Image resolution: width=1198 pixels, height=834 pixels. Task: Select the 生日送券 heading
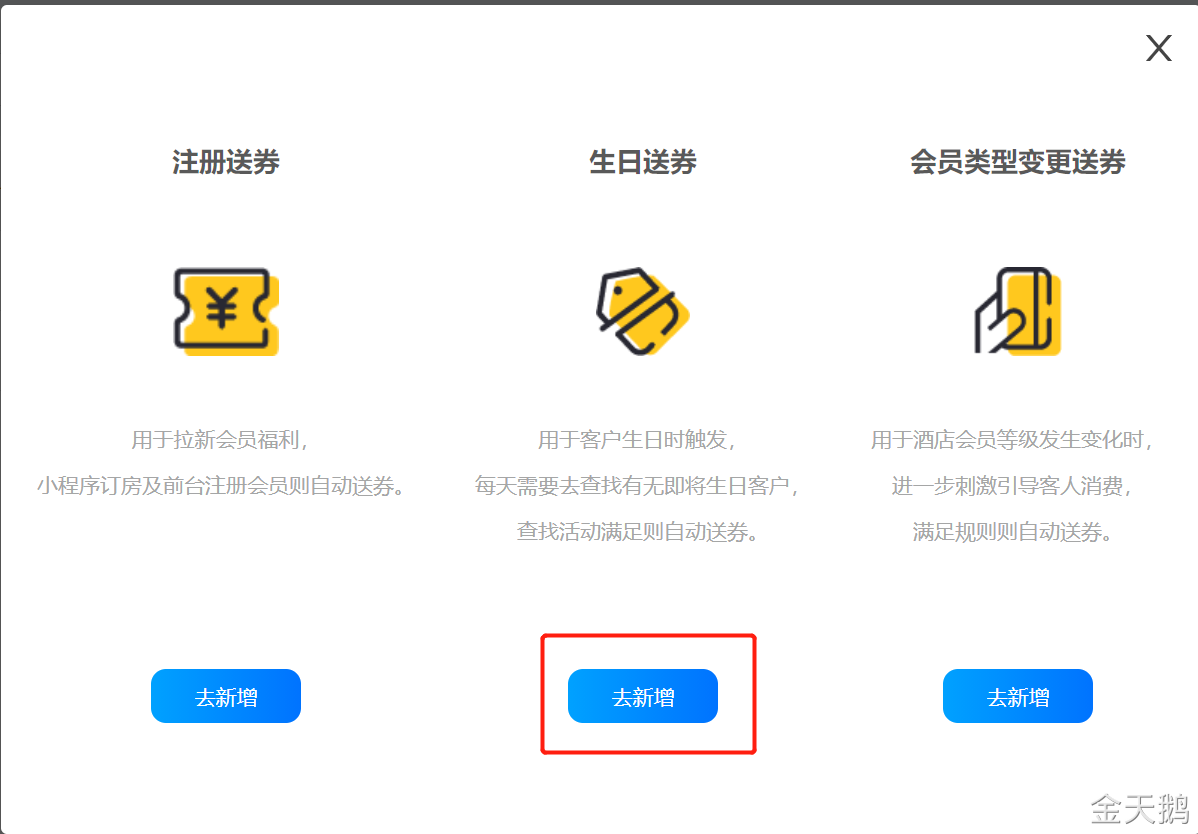(x=643, y=162)
